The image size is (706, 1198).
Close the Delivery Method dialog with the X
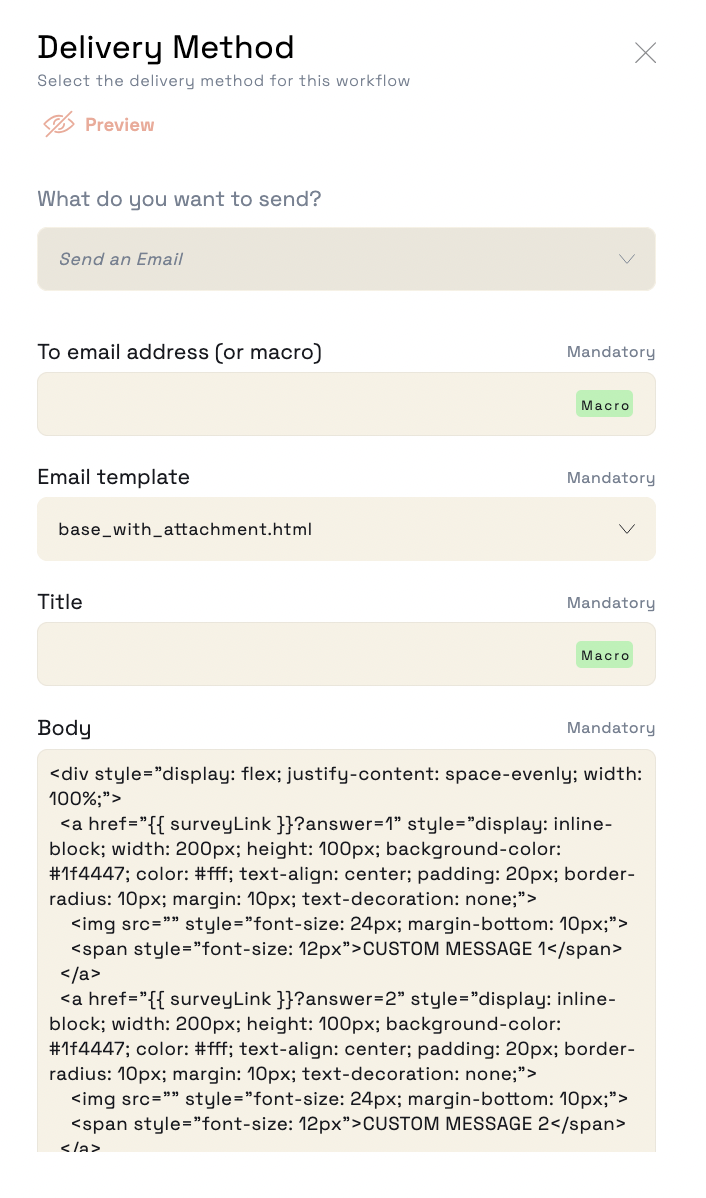click(646, 53)
